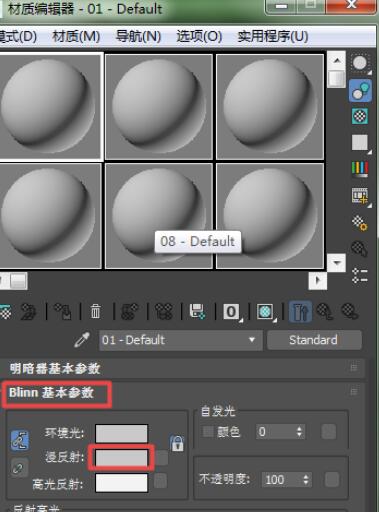This screenshot has width=379, height=512.
Task: Click Select by Material icon
Action: tap(360, 249)
